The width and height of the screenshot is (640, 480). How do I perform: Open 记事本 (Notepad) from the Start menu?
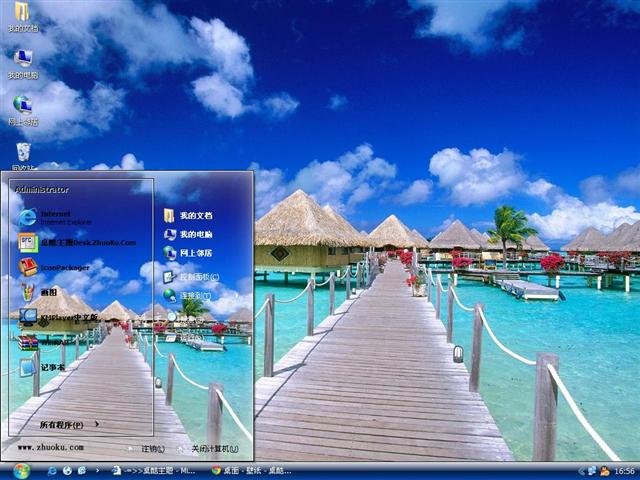42,367
